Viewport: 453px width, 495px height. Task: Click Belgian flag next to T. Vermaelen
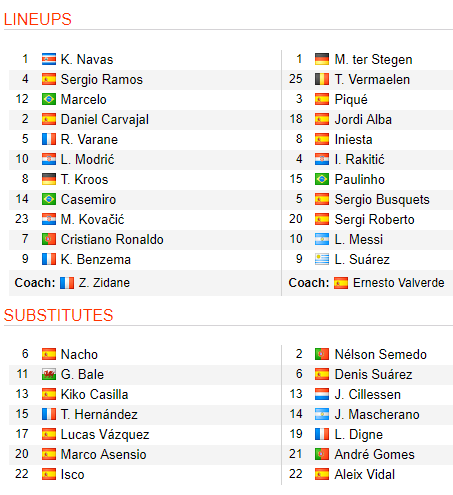[x=322, y=79]
